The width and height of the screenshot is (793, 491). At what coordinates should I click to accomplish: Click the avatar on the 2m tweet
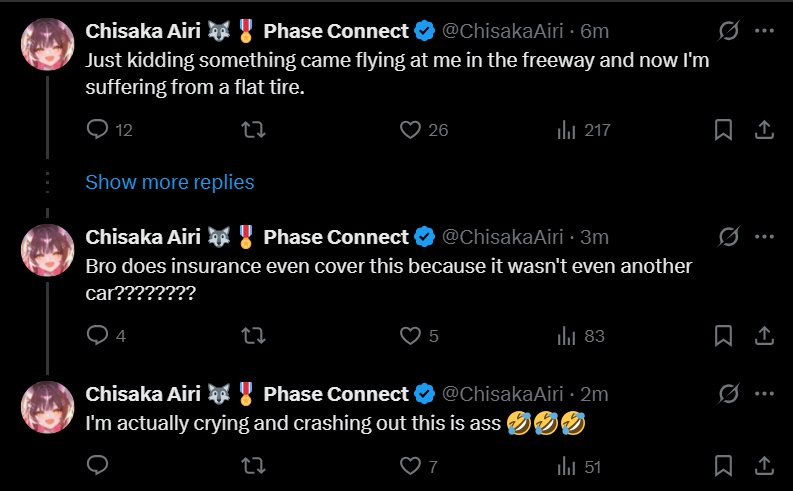[48, 407]
